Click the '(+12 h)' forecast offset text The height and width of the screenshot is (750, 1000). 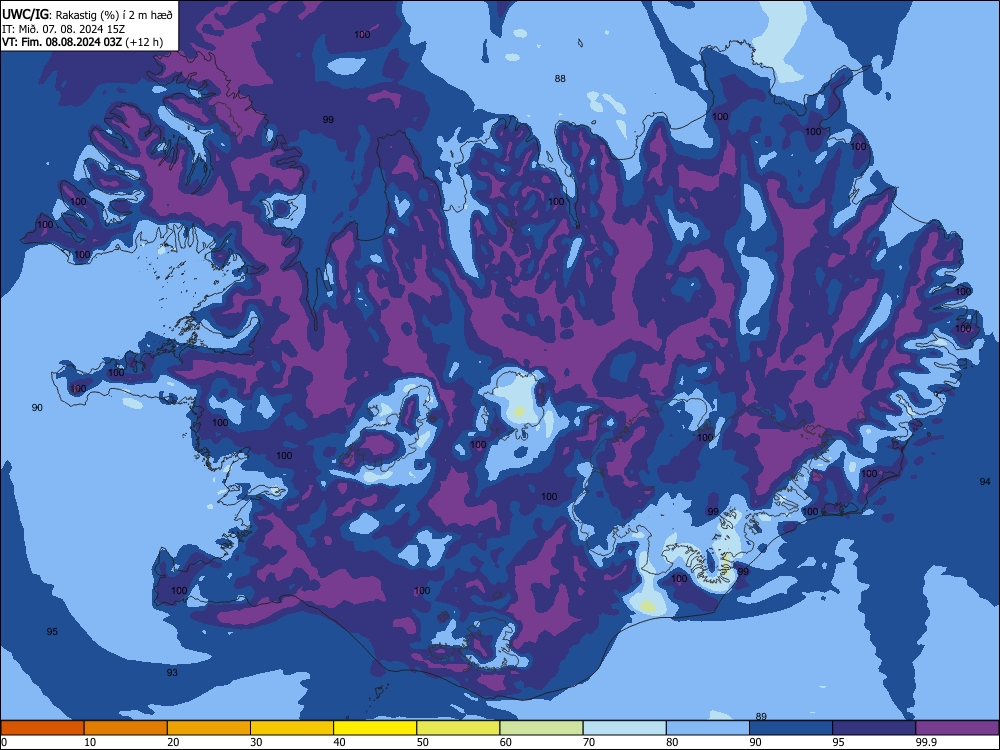pyautogui.click(x=144, y=42)
